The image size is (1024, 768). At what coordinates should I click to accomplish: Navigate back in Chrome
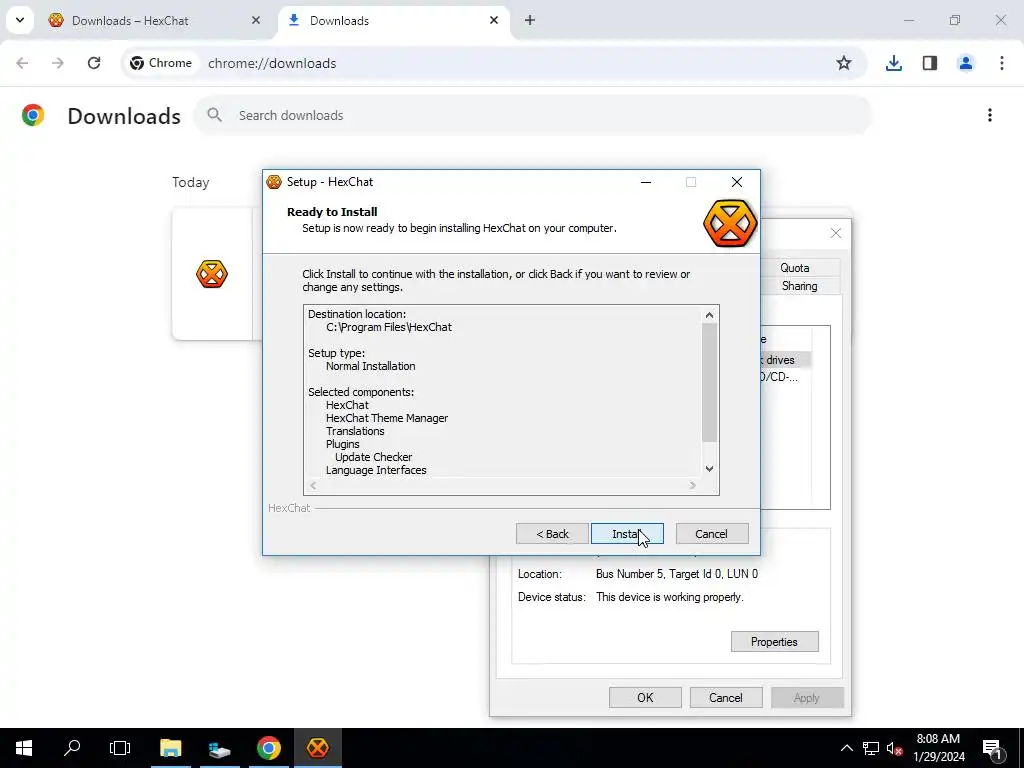[x=22, y=63]
